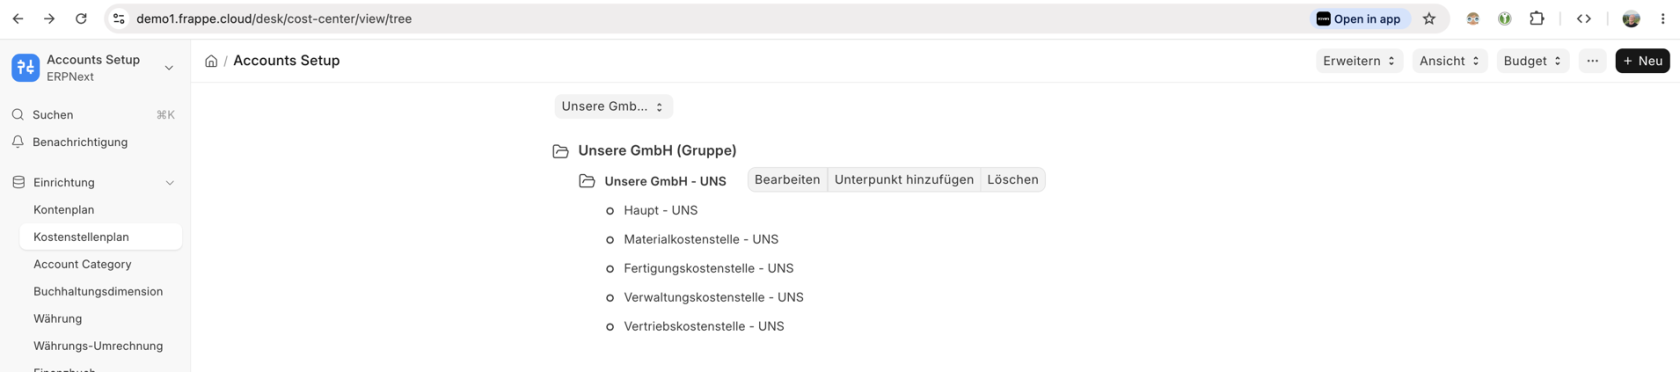Click the Einrichtung section label
Screen dimensions: 1680x372
tap(64, 183)
